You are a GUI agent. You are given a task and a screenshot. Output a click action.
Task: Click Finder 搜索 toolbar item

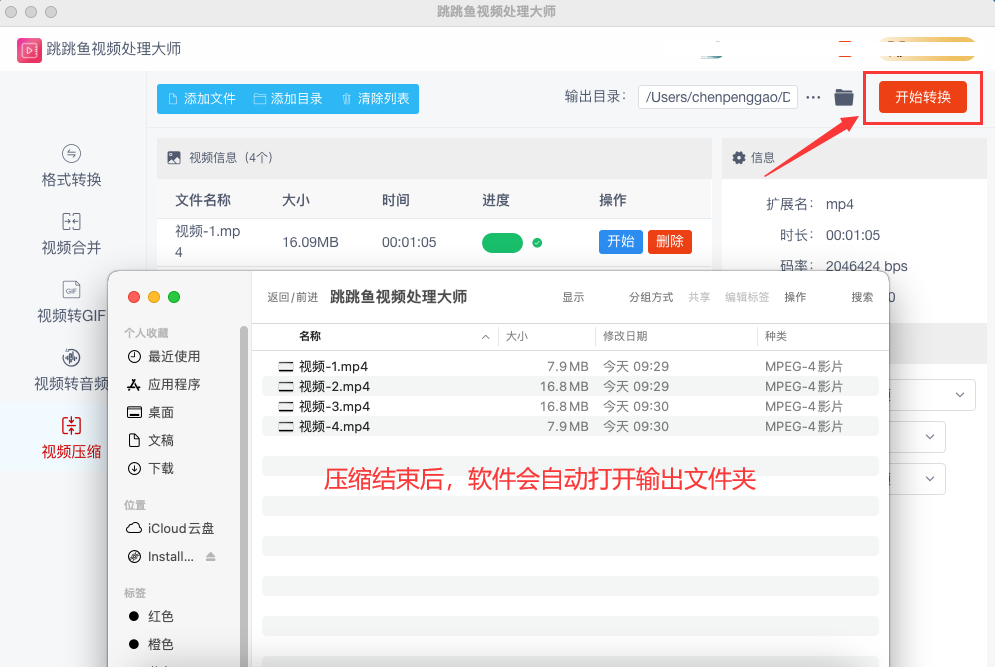point(862,297)
